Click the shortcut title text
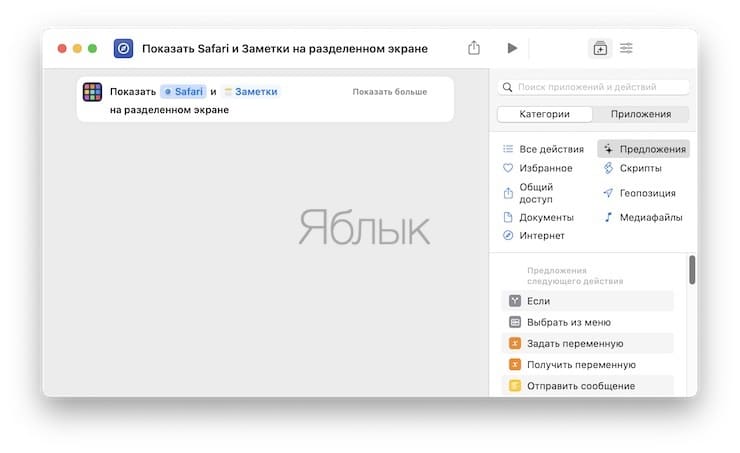The height and width of the screenshot is (453, 740). click(x=285, y=49)
